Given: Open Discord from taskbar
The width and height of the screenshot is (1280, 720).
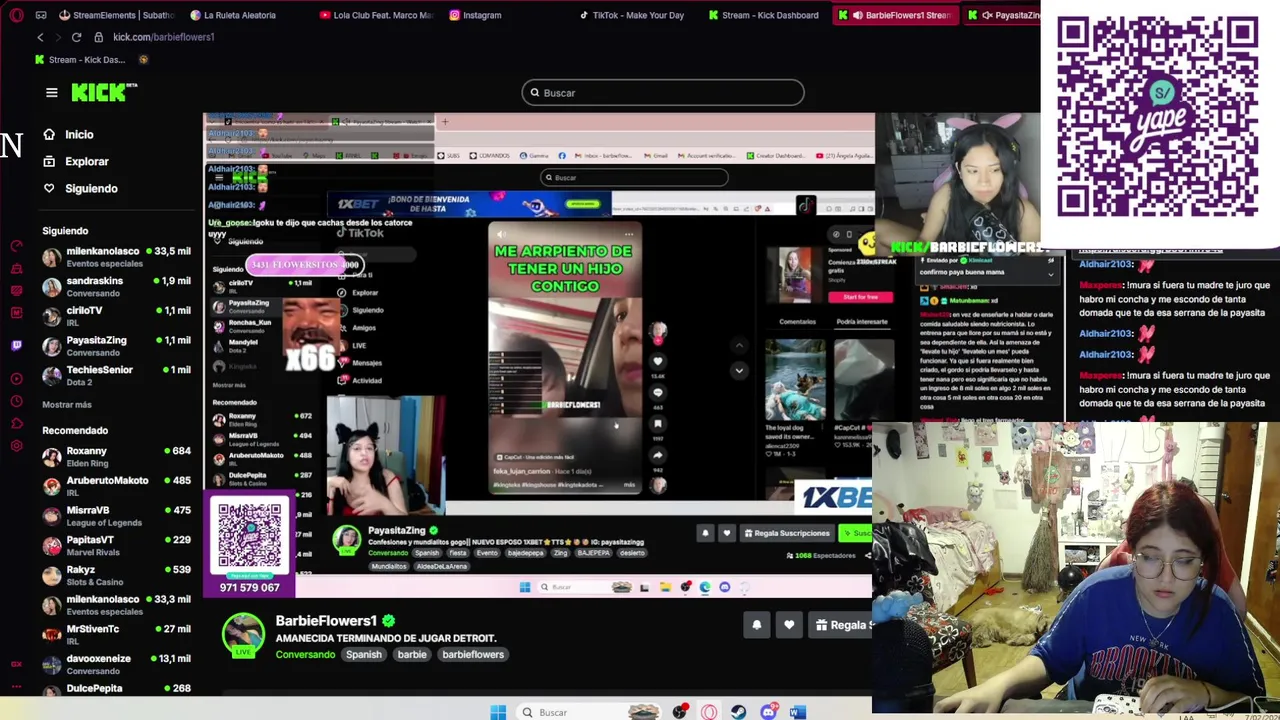Looking at the screenshot, I should [768, 712].
